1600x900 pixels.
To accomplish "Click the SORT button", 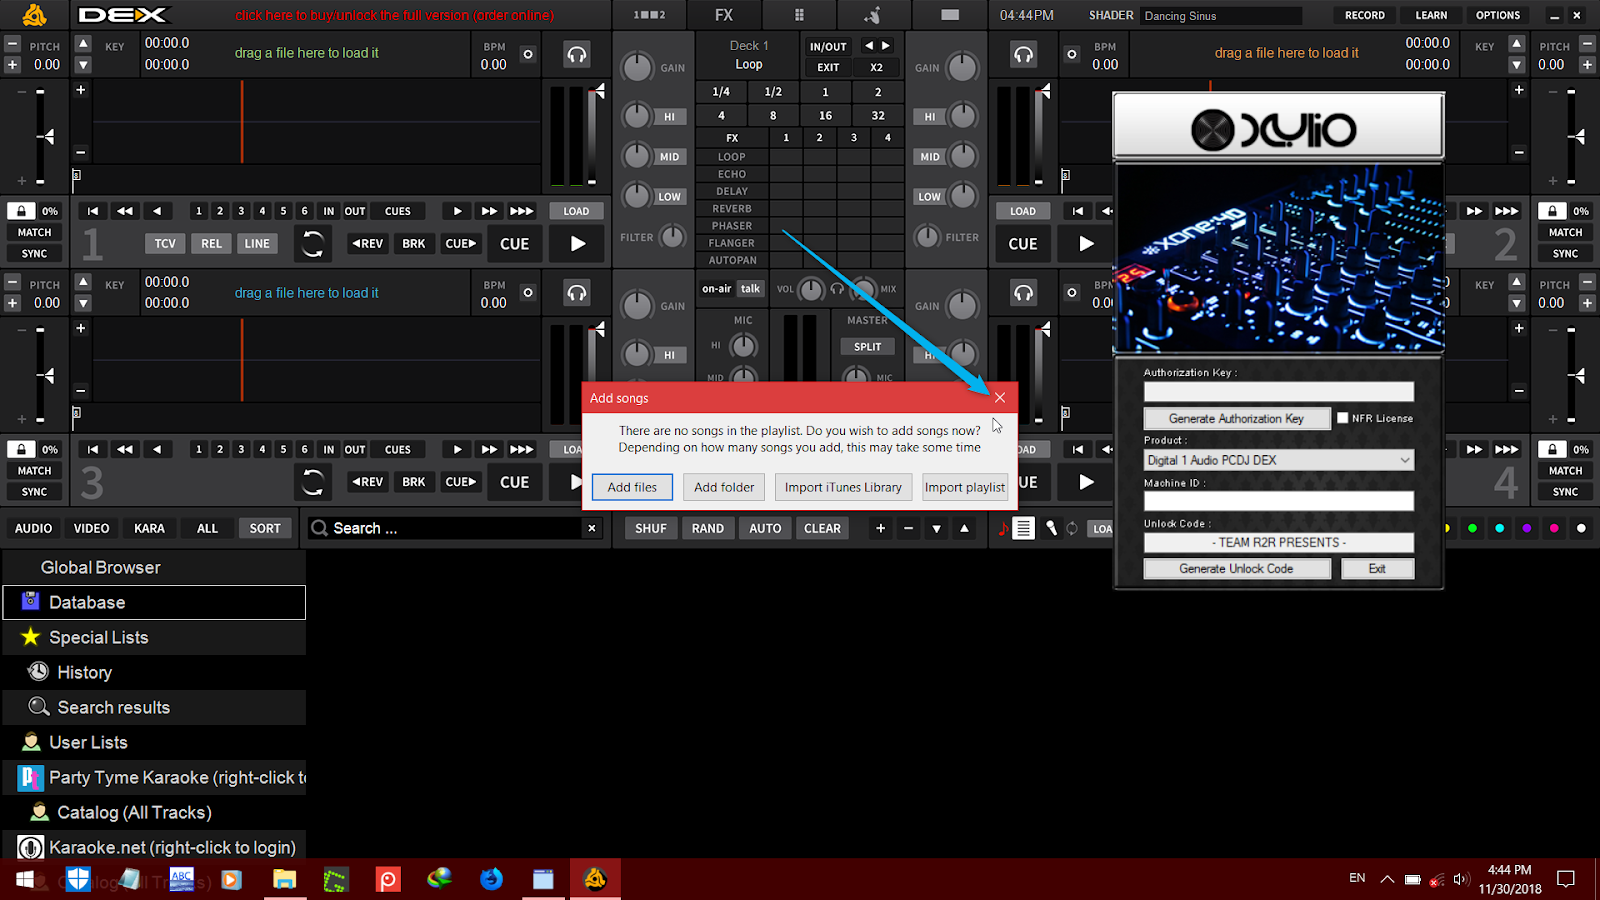I will pos(265,528).
